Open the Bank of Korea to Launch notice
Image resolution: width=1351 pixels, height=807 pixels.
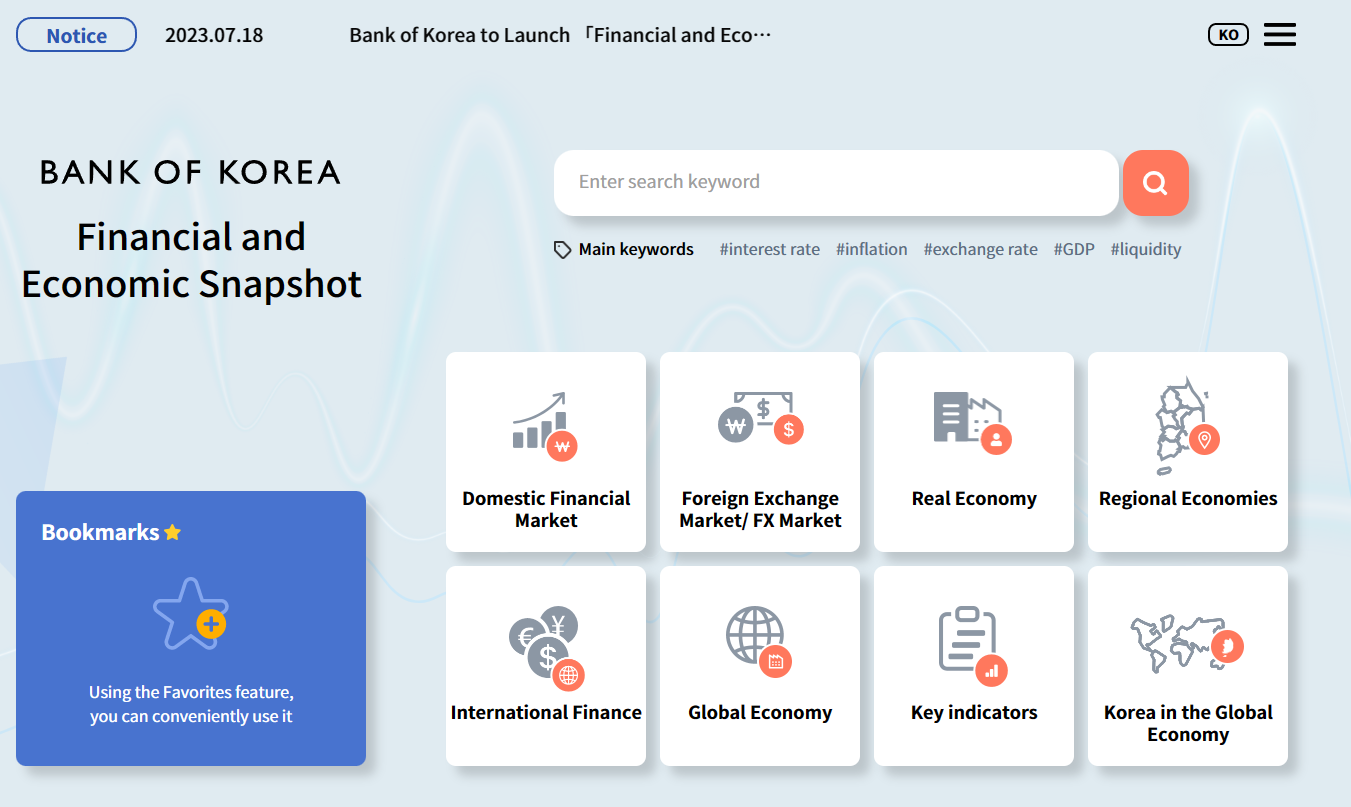561,35
